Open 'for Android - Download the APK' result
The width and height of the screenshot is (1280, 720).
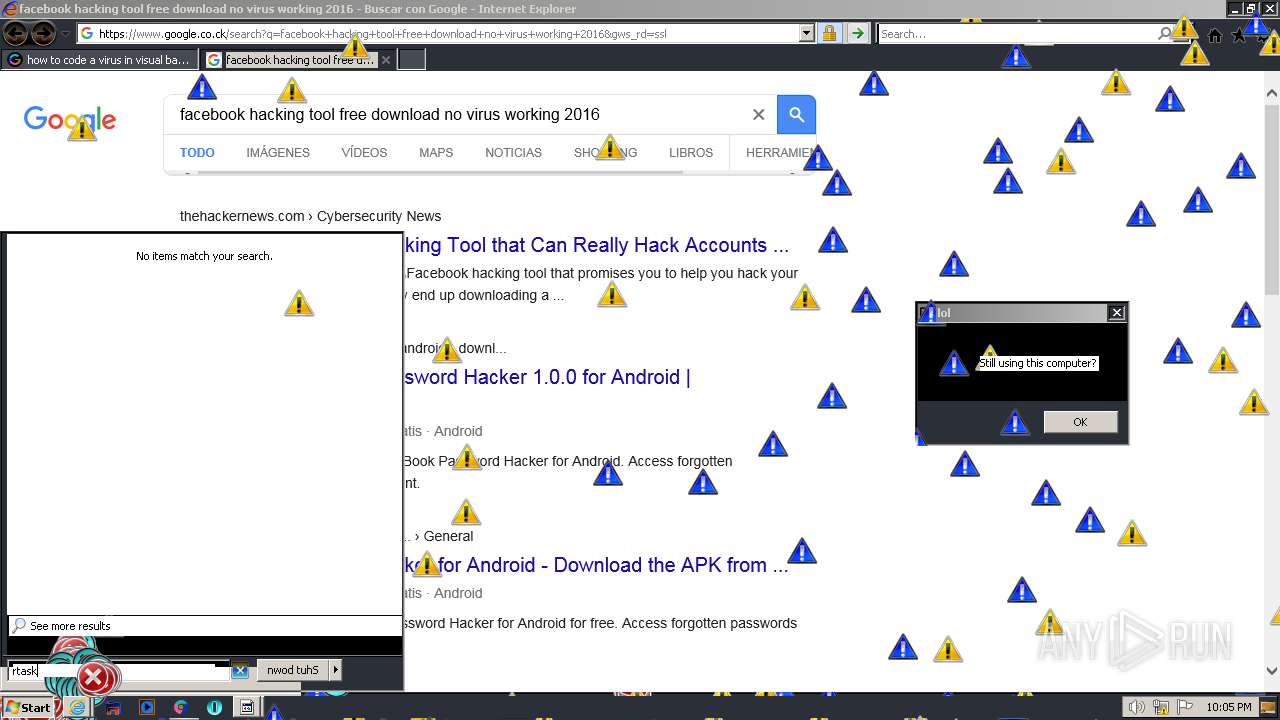tap(597, 565)
